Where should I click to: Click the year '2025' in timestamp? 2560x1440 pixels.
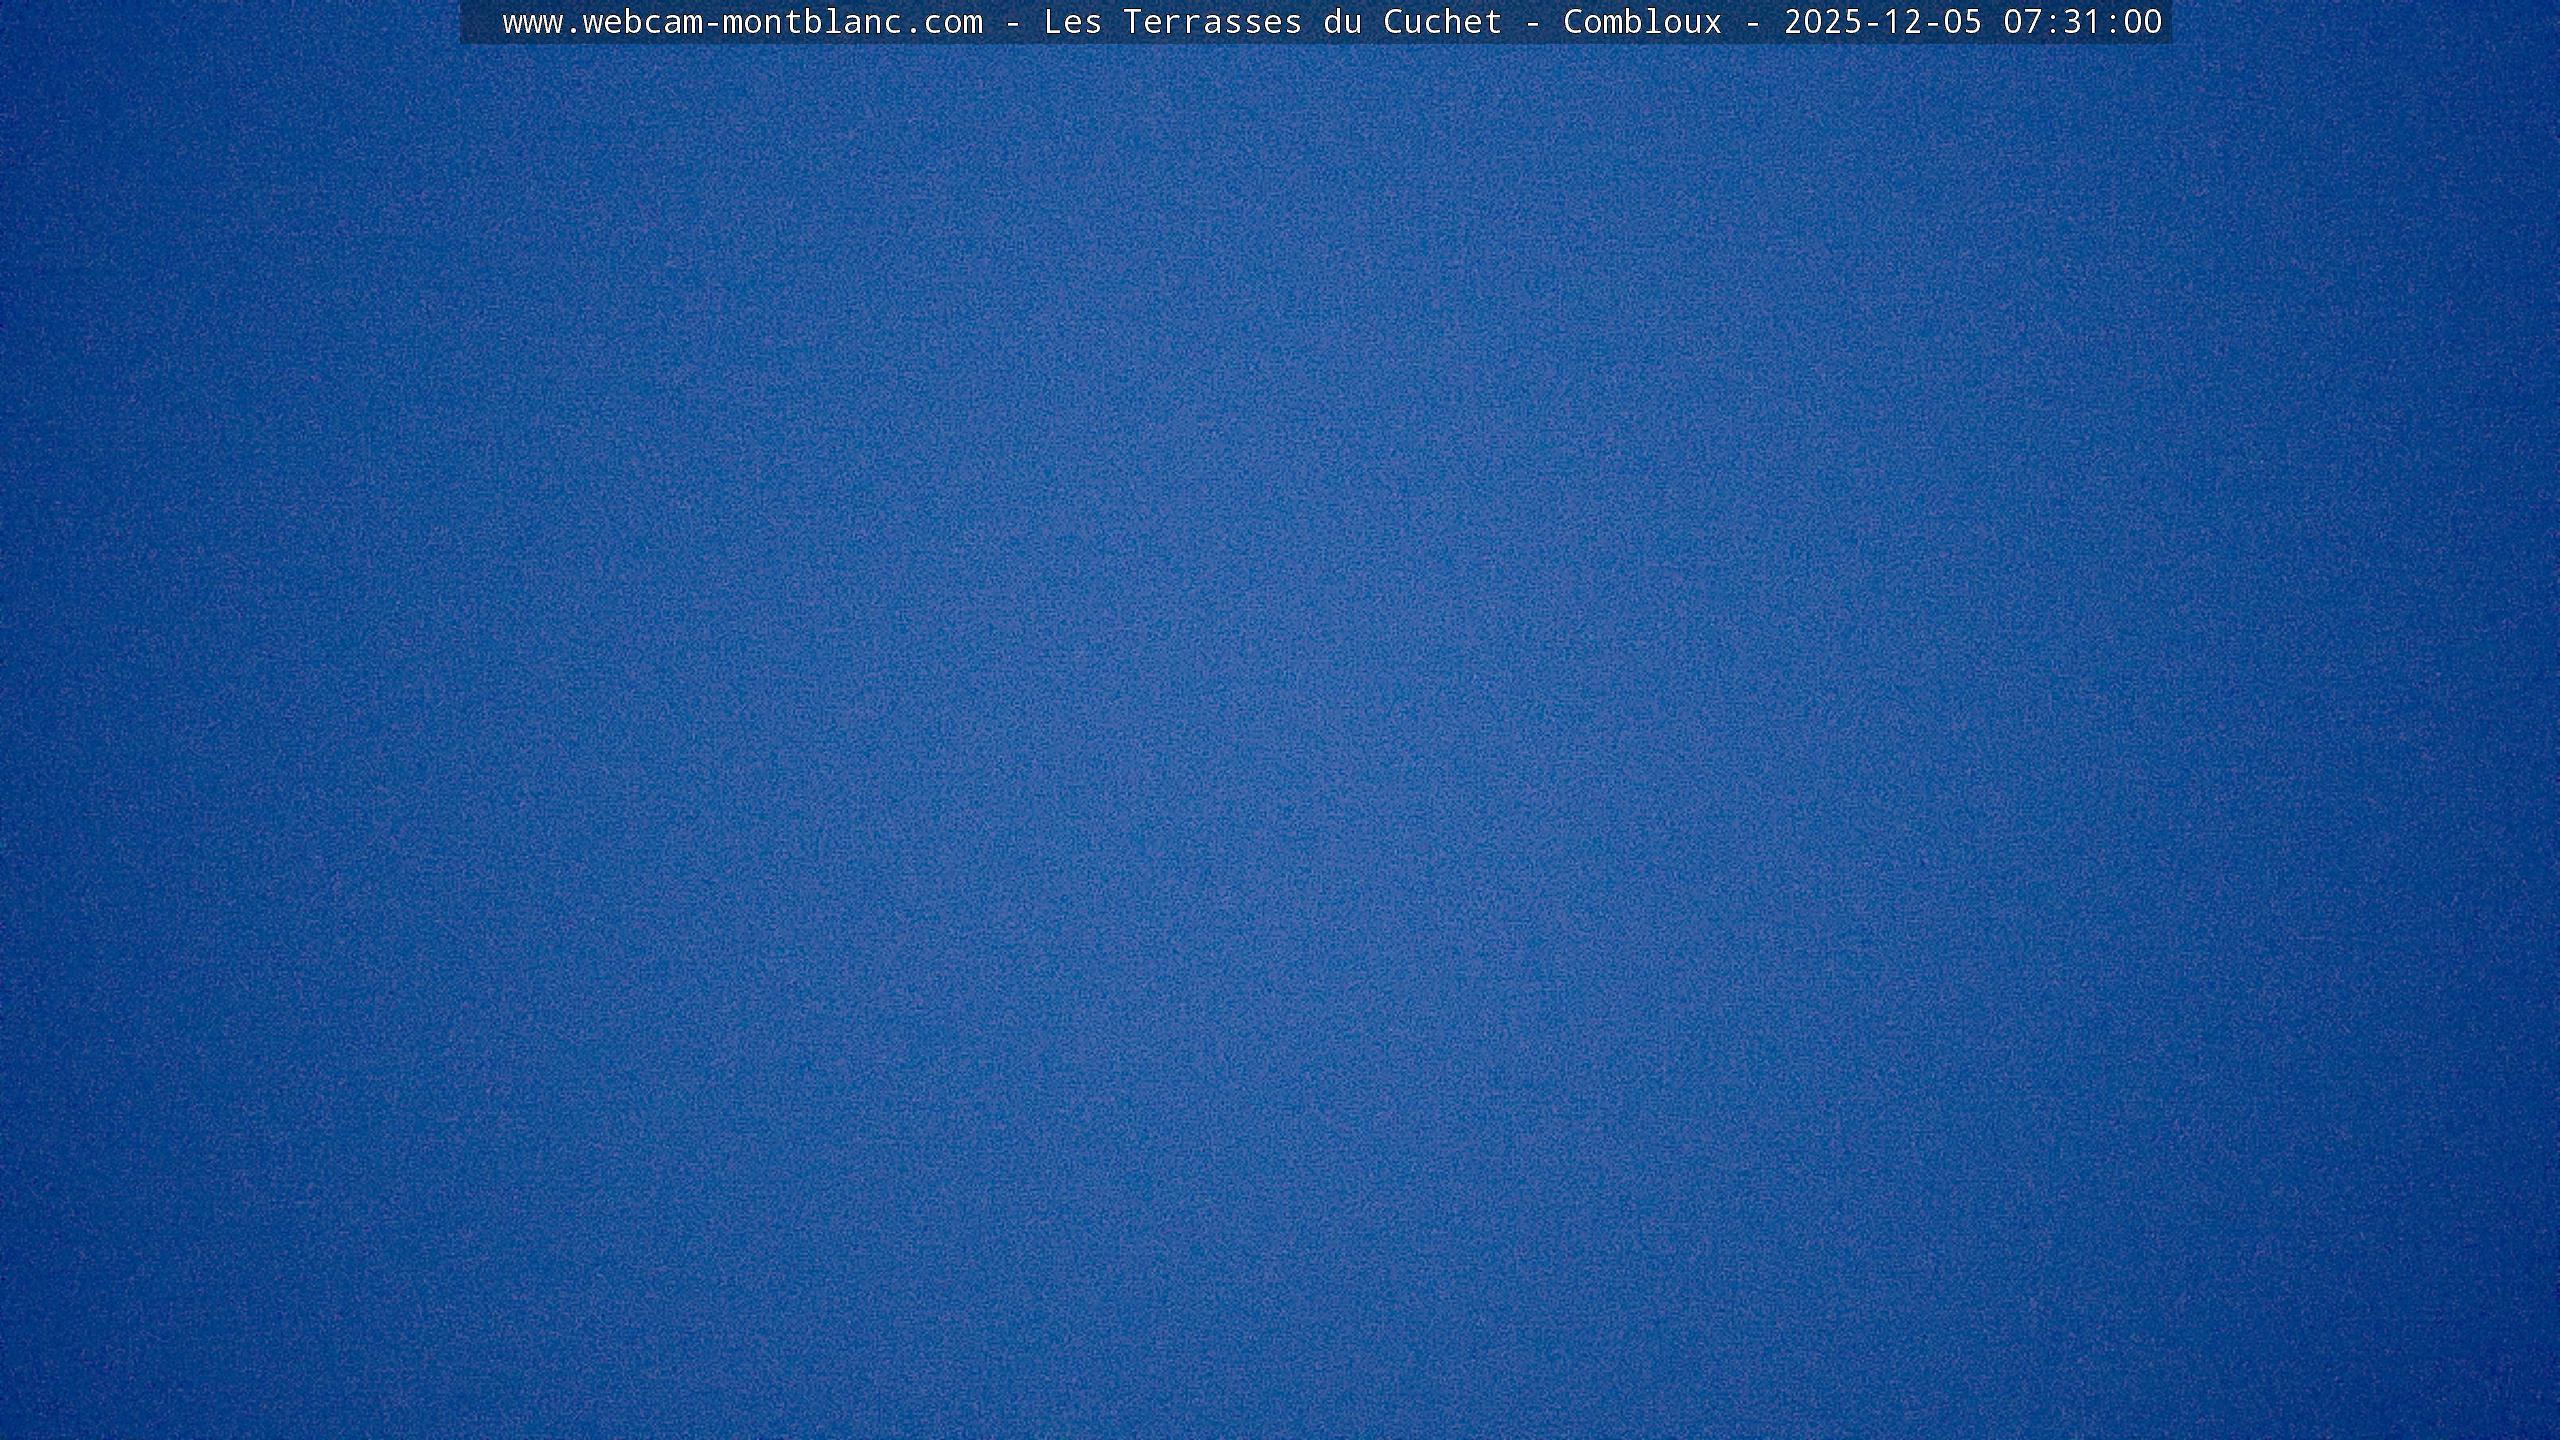(x=1823, y=22)
